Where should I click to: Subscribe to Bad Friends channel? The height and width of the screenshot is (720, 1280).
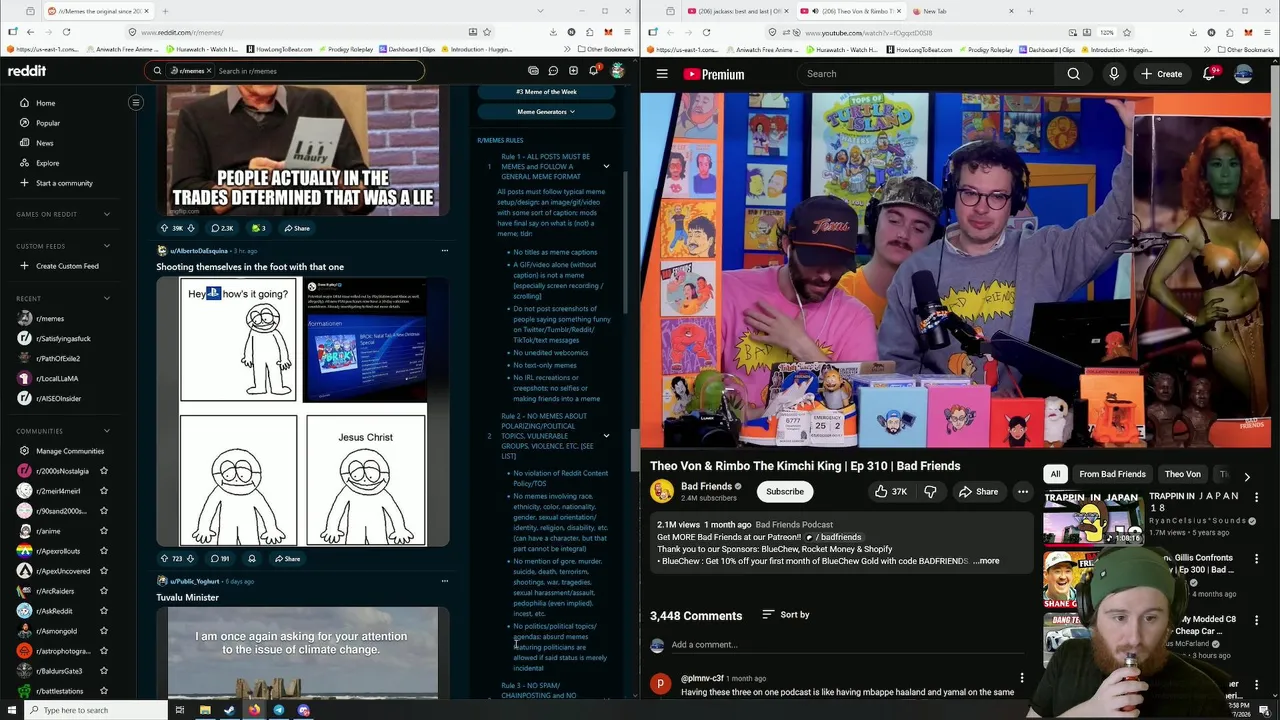tap(785, 491)
